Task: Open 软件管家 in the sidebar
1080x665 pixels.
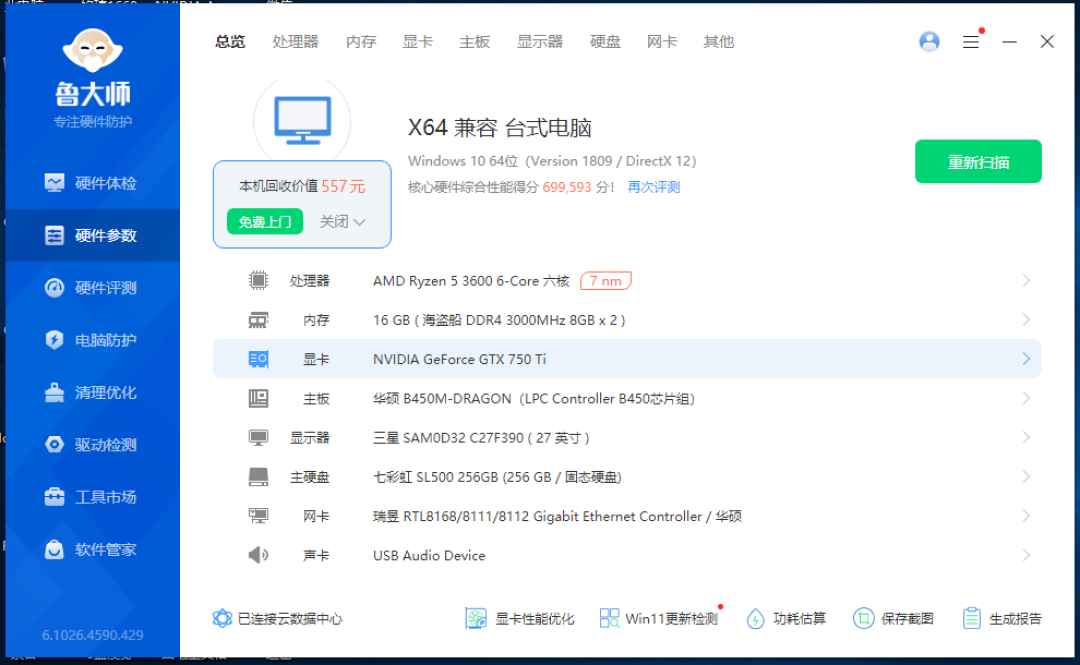Action: coord(92,549)
